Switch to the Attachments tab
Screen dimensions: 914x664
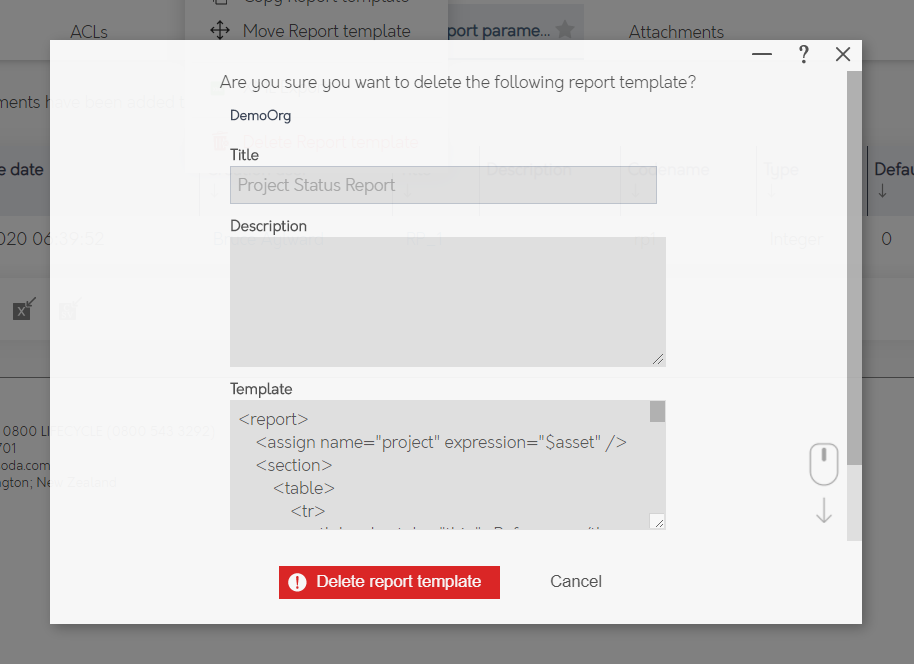click(x=676, y=31)
